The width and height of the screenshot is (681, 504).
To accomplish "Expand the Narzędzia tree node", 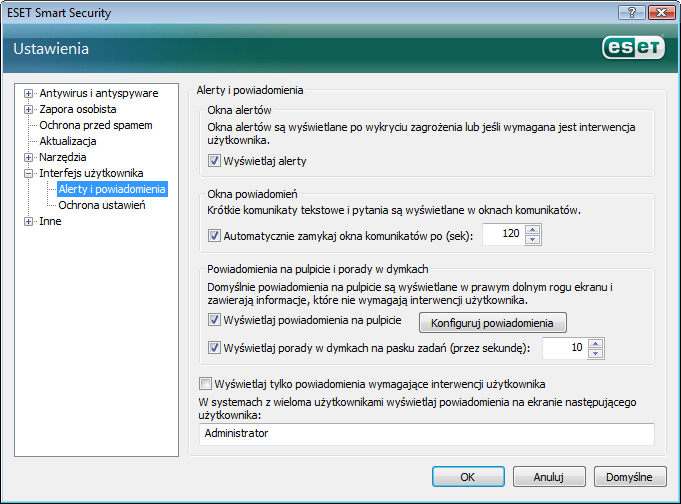I will [28, 157].
